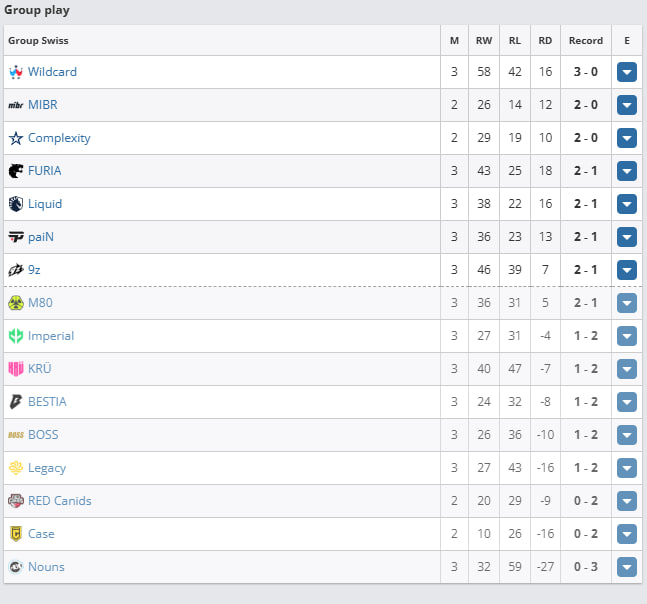Click the FURIA panther logo icon
Image resolution: width=647 pixels, height=604 pixels.
click(16, 171)
